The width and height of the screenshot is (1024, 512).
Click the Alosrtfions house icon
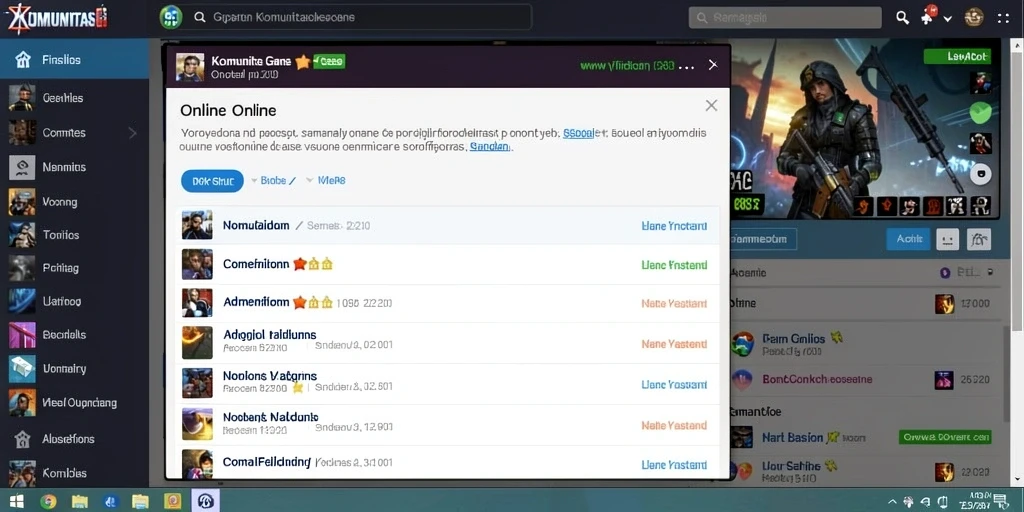[22, 439]
